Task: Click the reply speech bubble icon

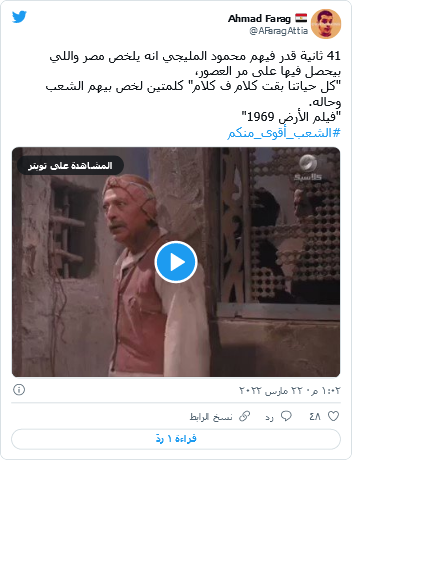Action: coord(286,416)
